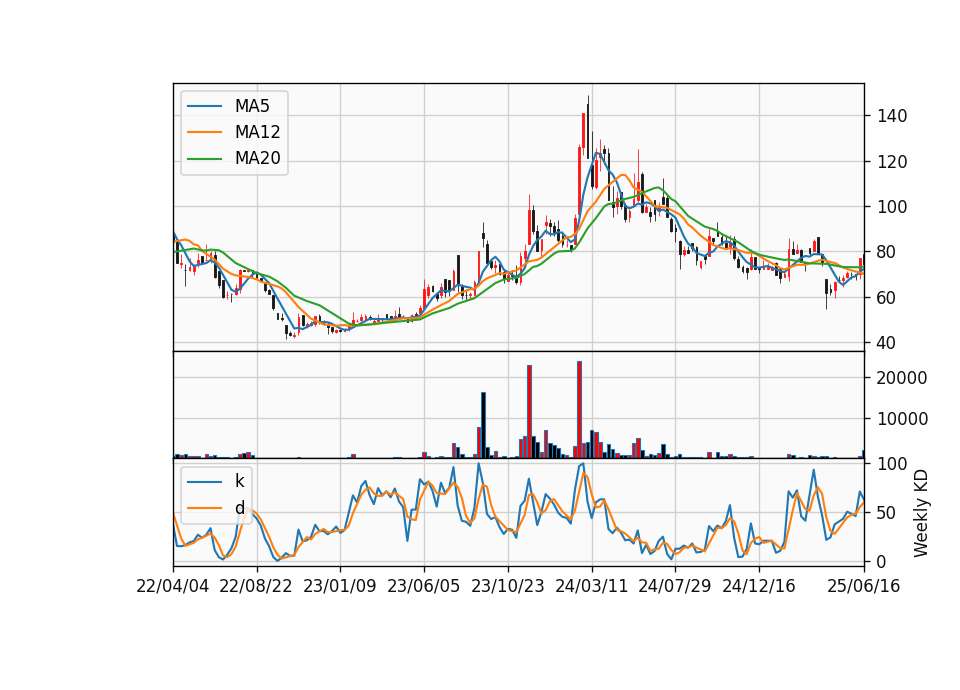Screen dimensions: 960x690
Task: Click the peak candlestick near 140
Action: [588, 126]
